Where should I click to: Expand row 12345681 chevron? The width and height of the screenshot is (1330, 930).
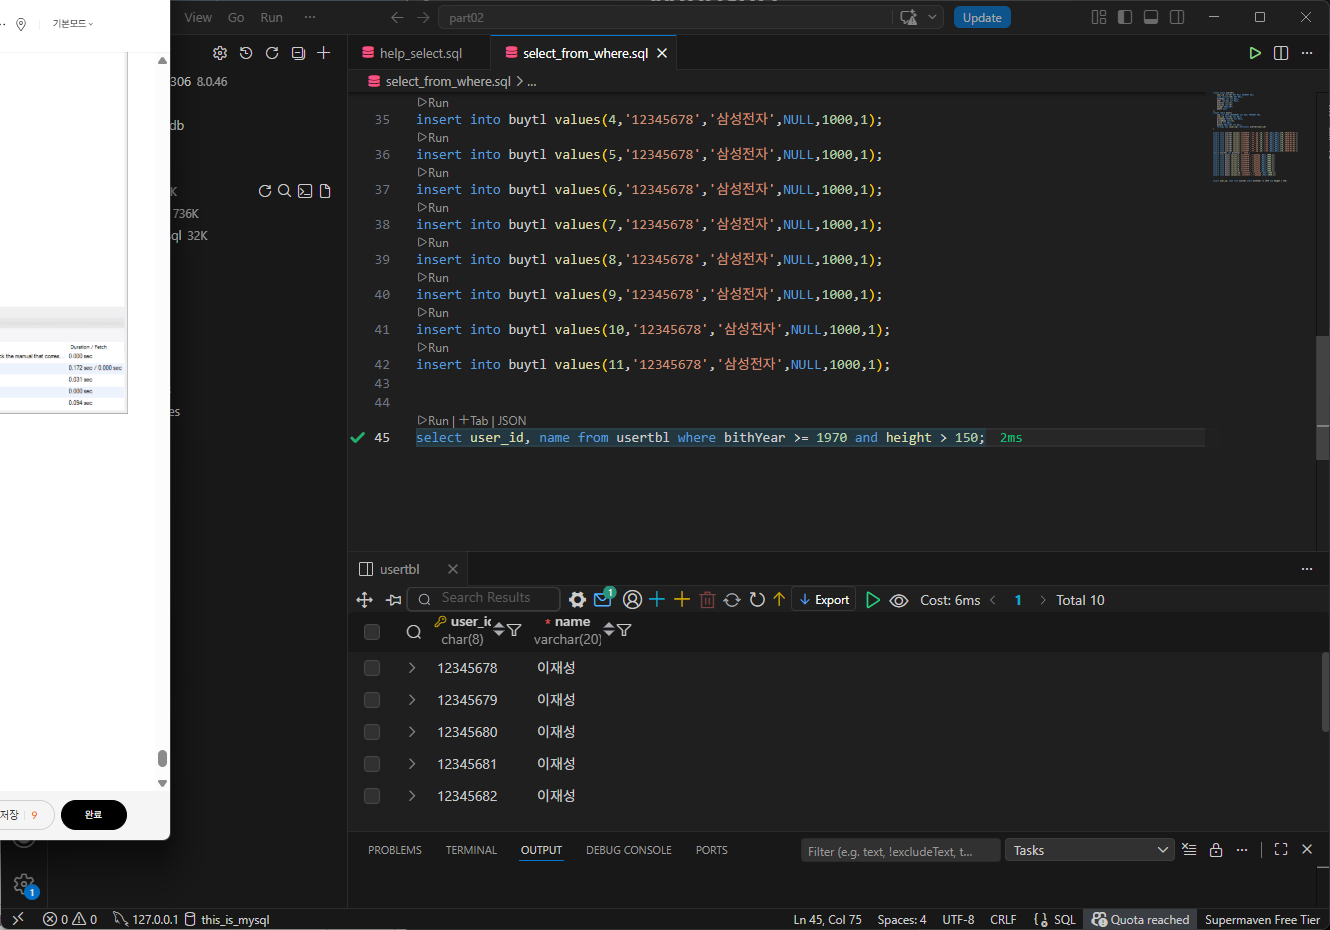click(x=412, y=764)
